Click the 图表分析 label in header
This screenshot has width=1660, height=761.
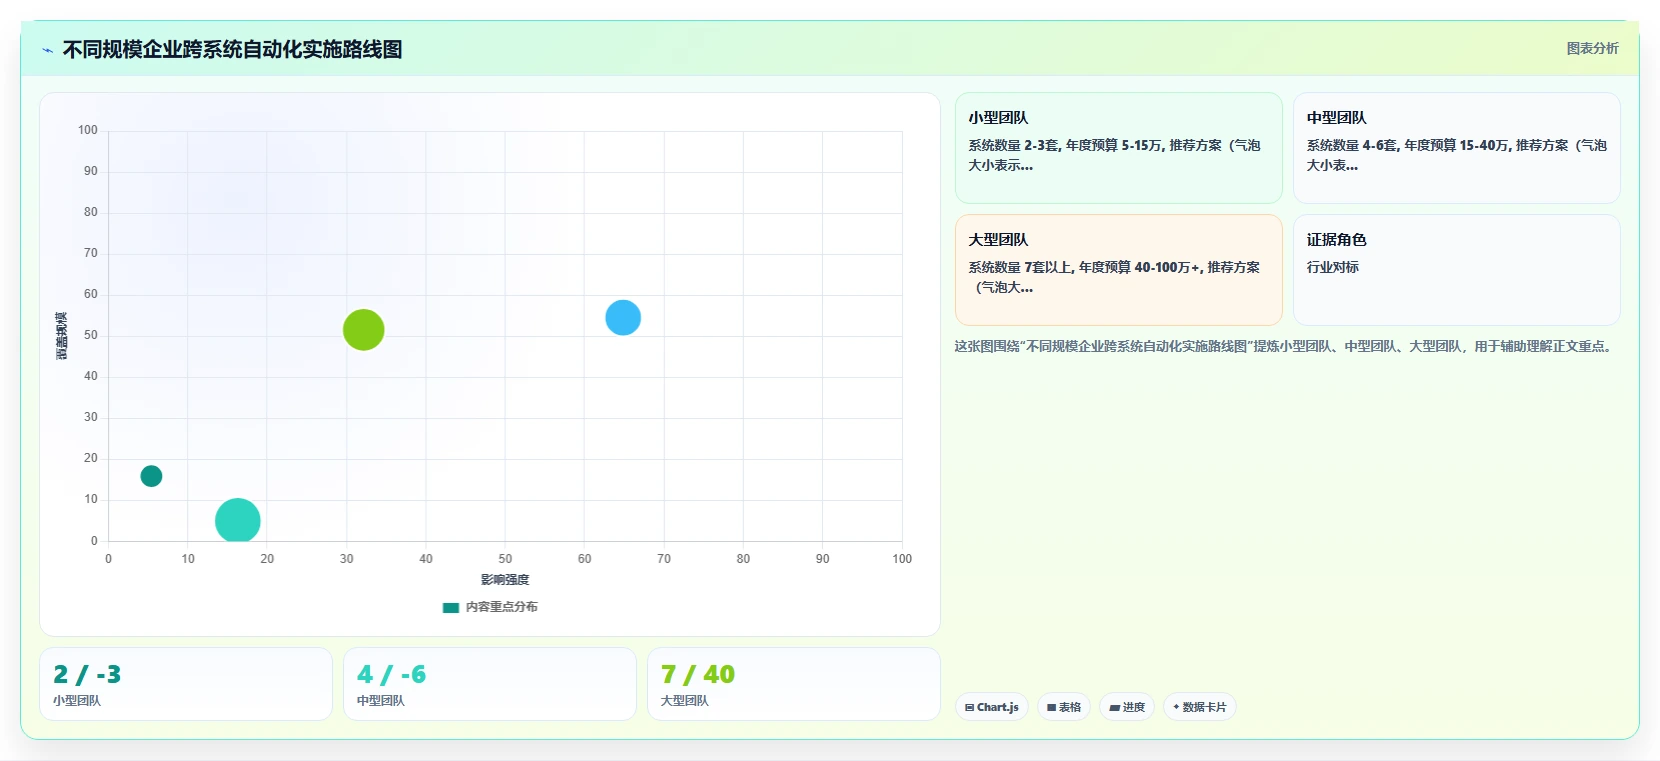(1592, 48)
